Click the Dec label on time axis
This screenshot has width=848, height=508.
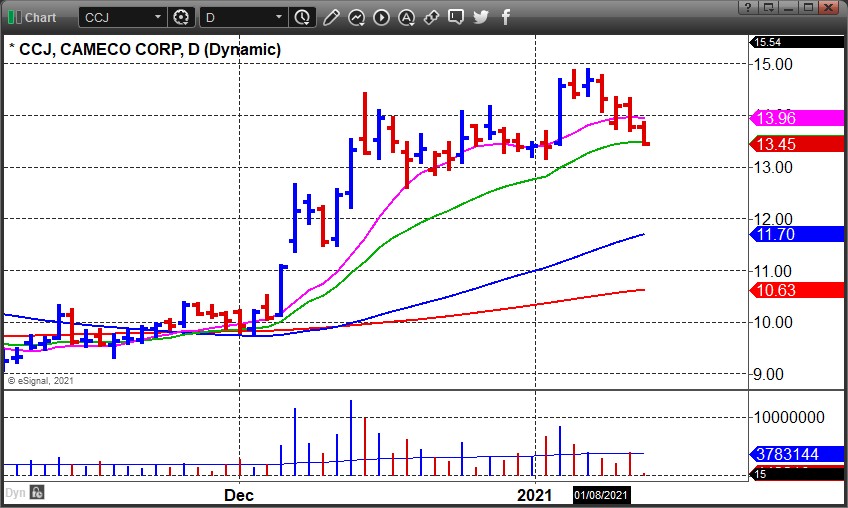pyautogui.click(x=238, y=495)
